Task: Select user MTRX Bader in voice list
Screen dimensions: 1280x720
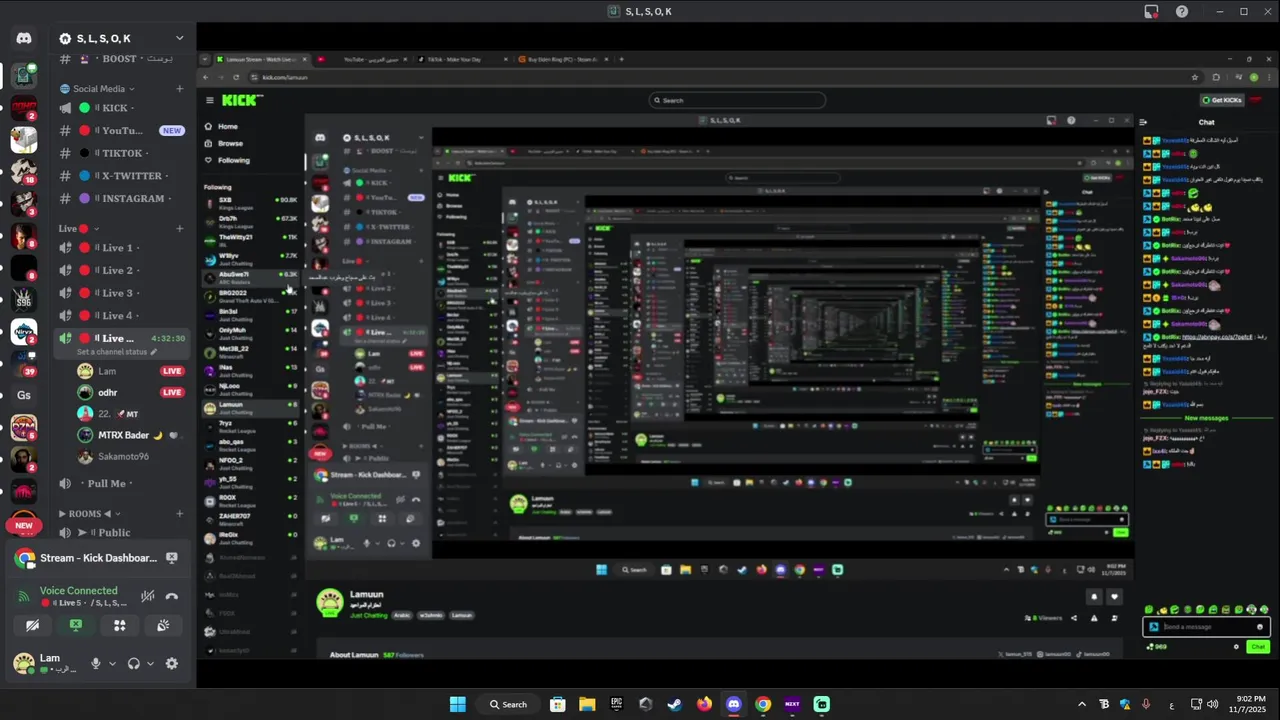Action: point(122,435)
